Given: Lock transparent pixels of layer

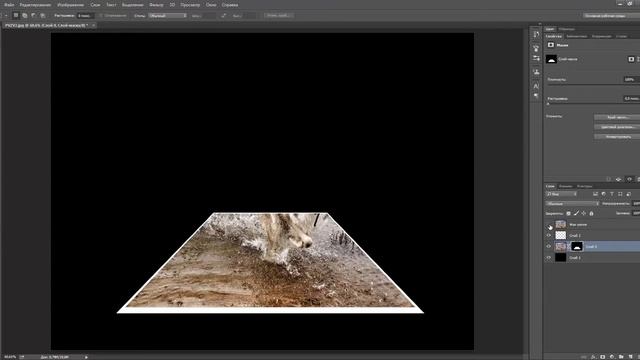Looking at the screenshot, I should [x=569, y=213].
